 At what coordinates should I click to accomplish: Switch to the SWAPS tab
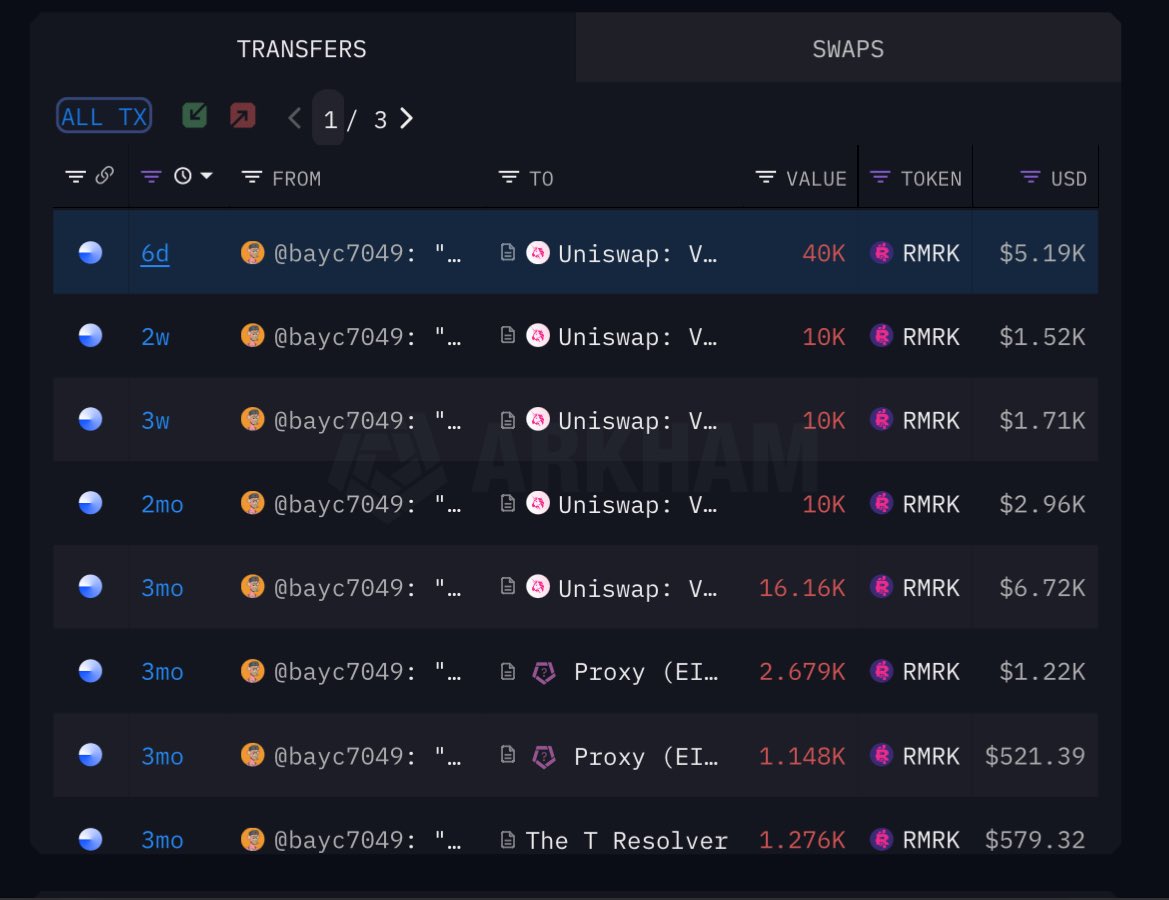[x=848, y=49]
